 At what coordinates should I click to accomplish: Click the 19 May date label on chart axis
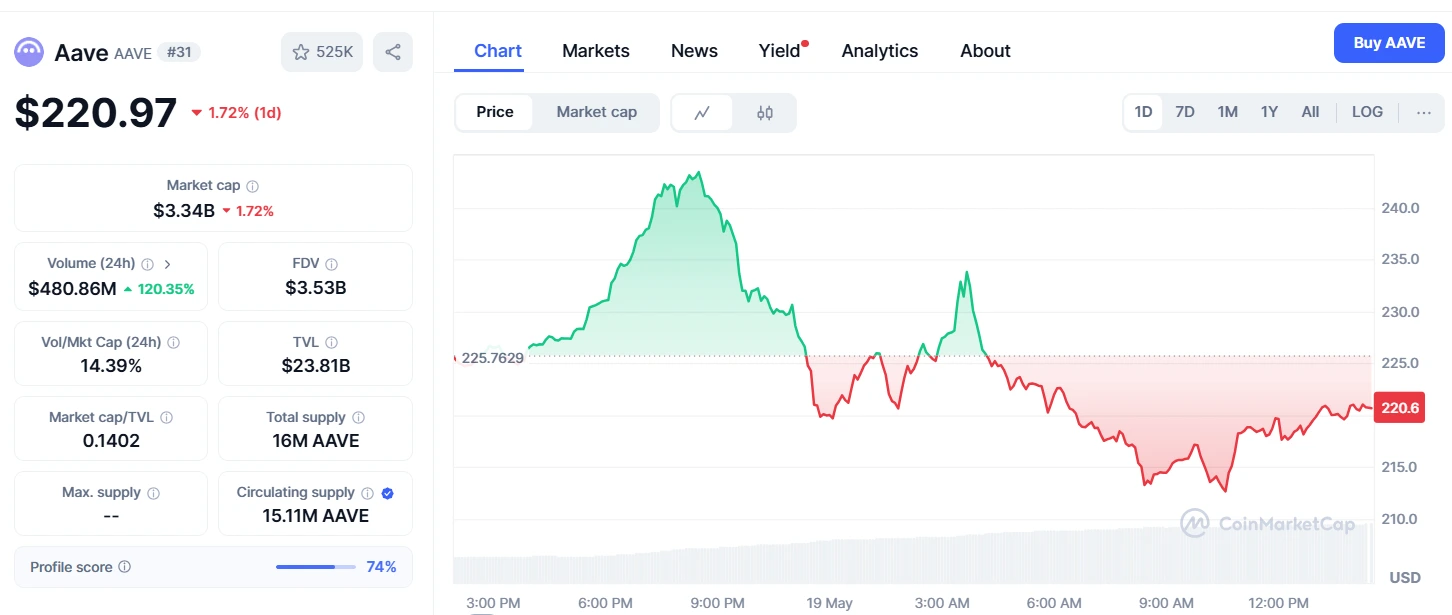tap(830, 603)
